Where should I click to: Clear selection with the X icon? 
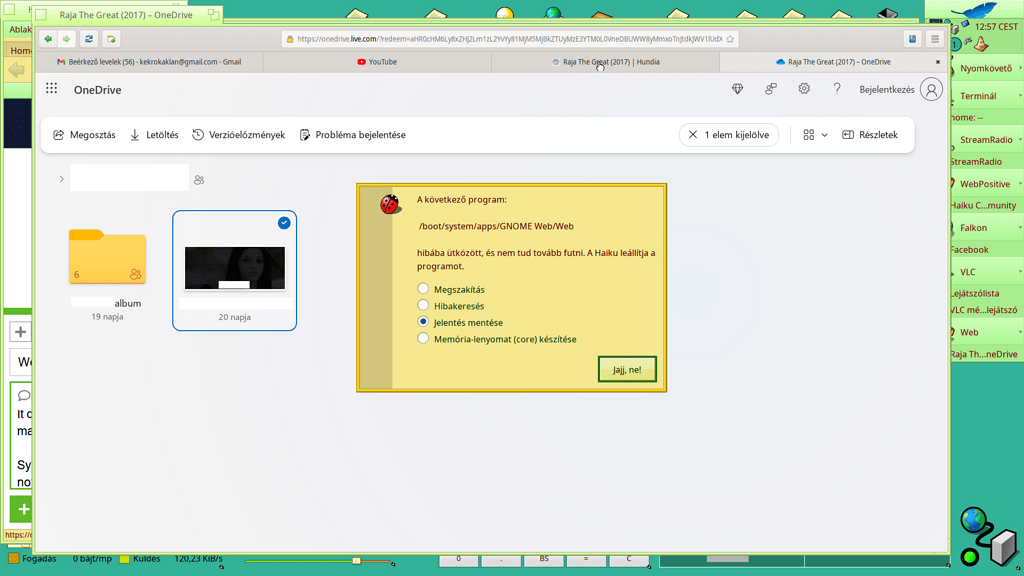click(693, 135)
